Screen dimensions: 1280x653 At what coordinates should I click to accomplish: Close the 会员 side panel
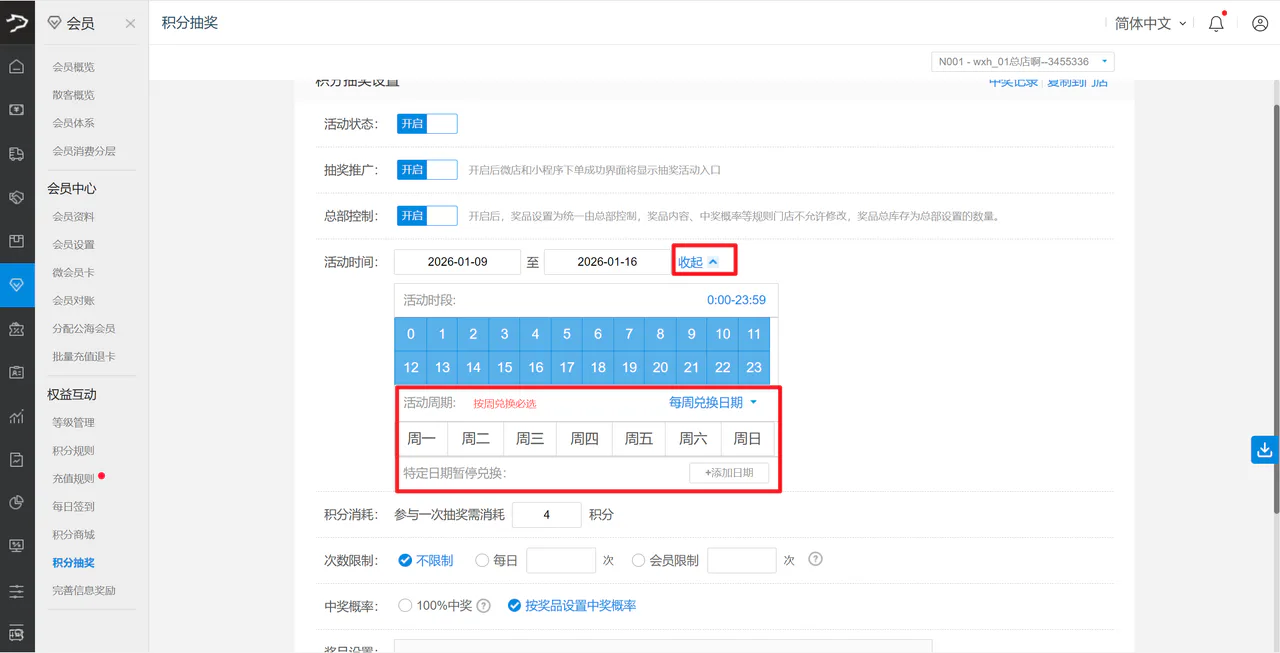(x=130, y=23)
